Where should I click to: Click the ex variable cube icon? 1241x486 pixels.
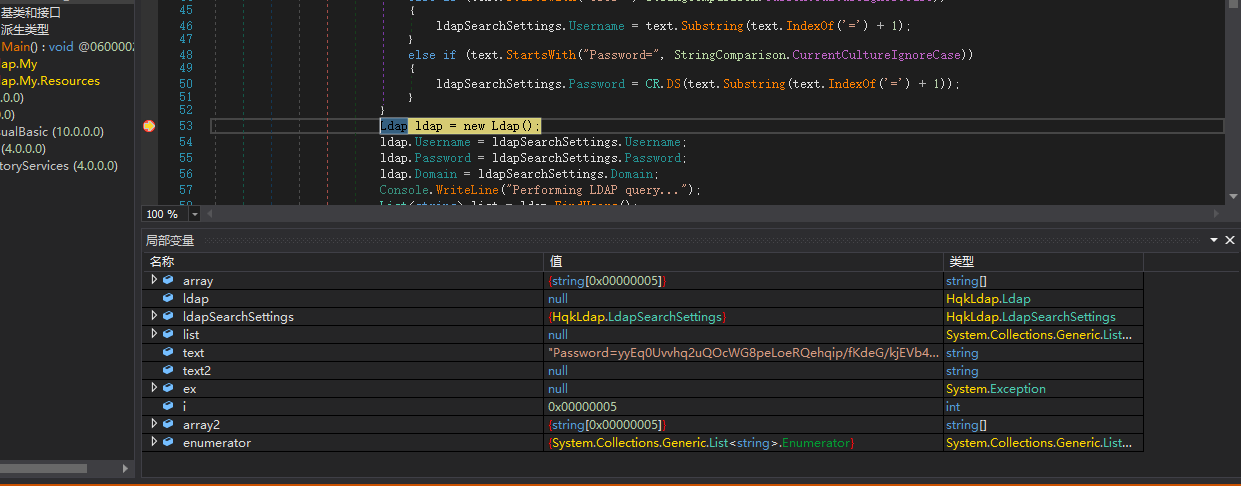[168, 389]
